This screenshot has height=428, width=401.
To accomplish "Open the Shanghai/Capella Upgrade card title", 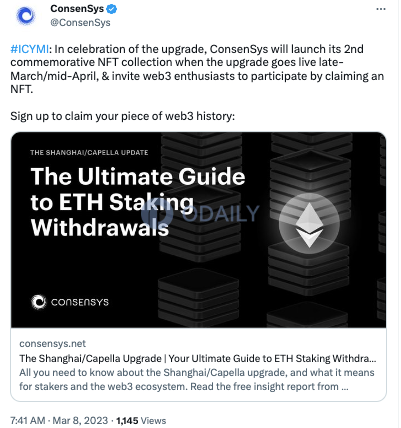I will [x=198, y=358].
